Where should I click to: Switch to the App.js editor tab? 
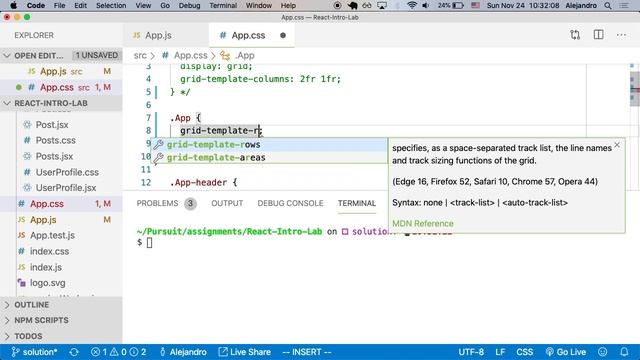158,35
